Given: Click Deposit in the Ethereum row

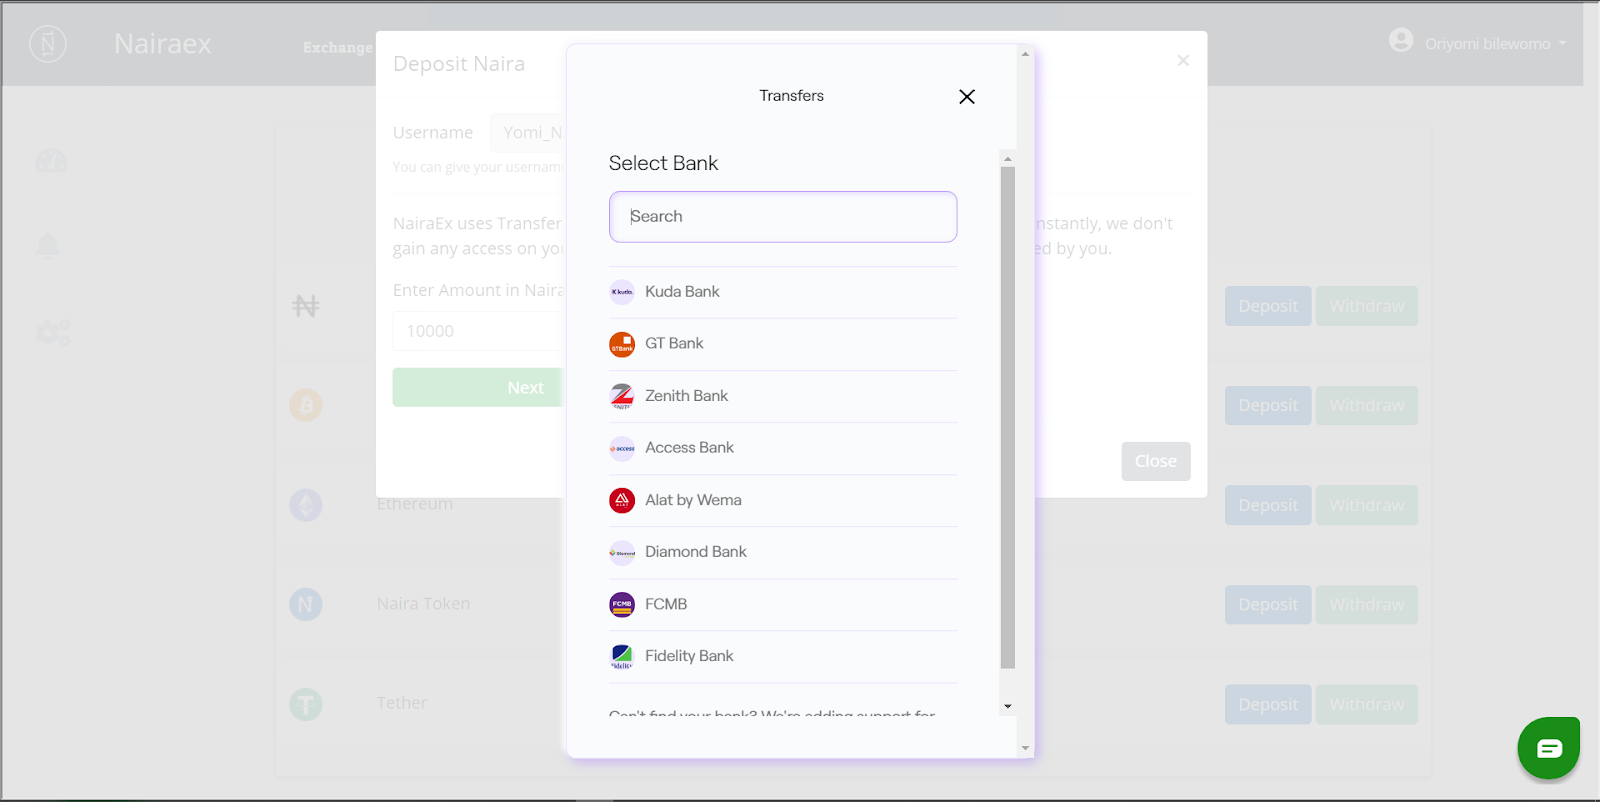Looking at the screenshot, I should coord(1268,505).
